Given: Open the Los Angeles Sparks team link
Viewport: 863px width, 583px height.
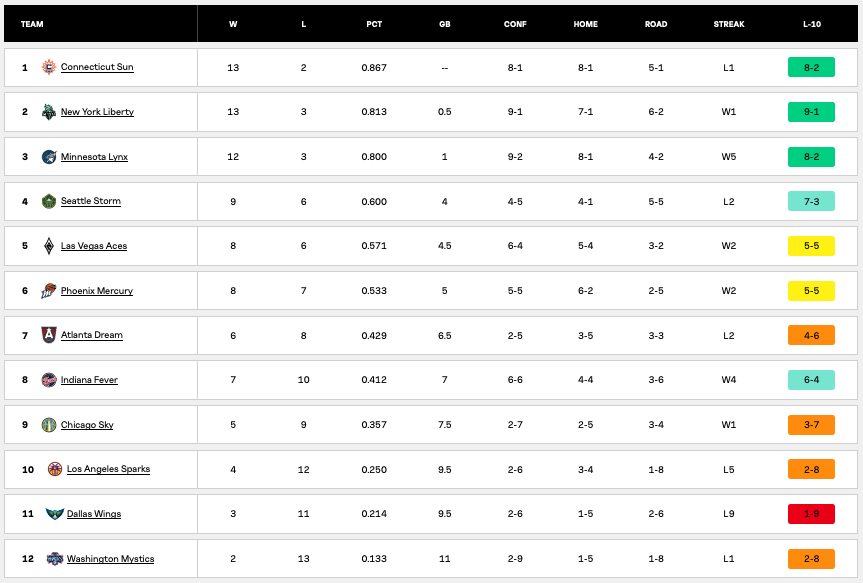Looking at the screenshot, I should [108, 469].
